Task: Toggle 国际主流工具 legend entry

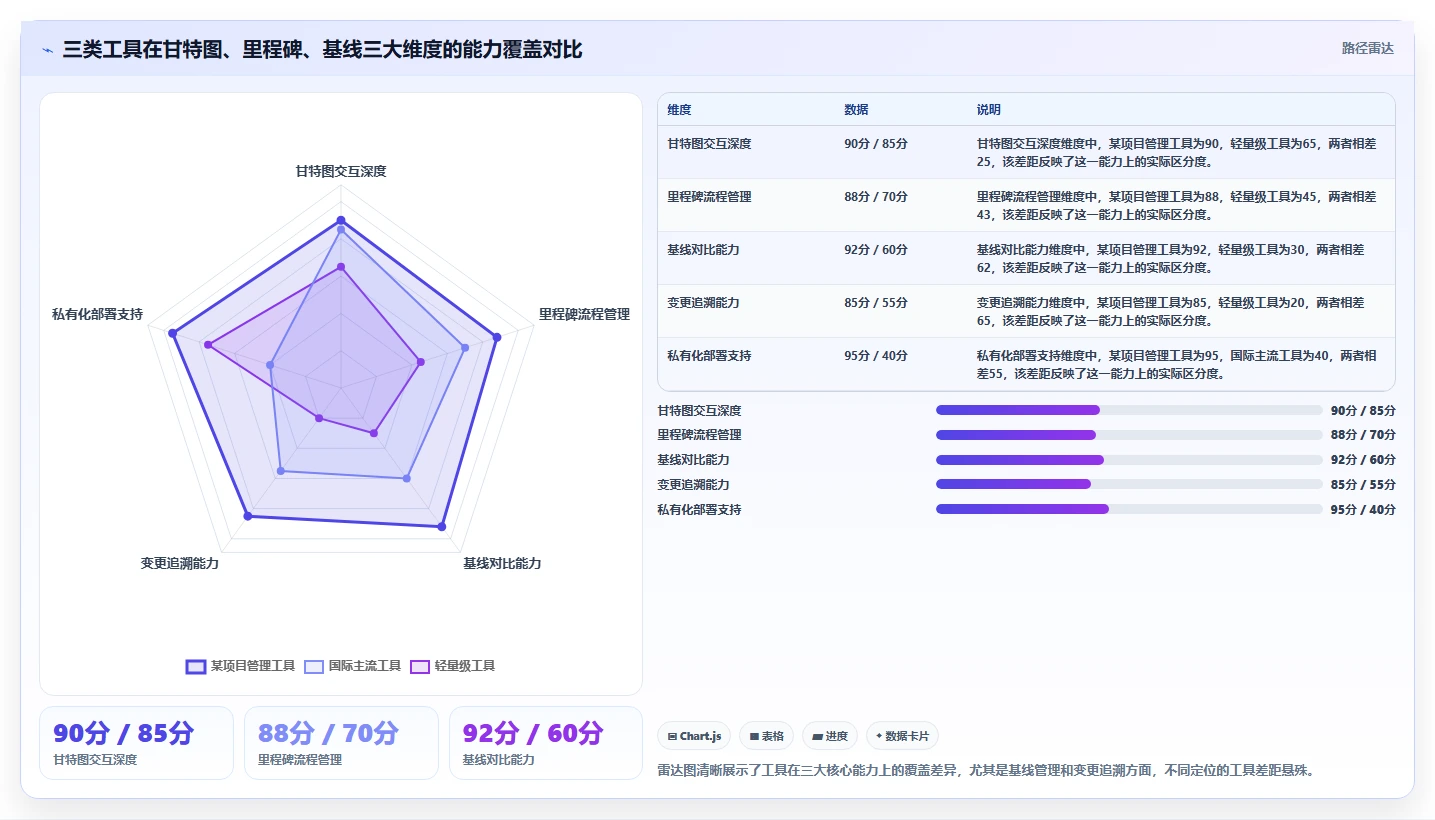Action: pos(353,666)
